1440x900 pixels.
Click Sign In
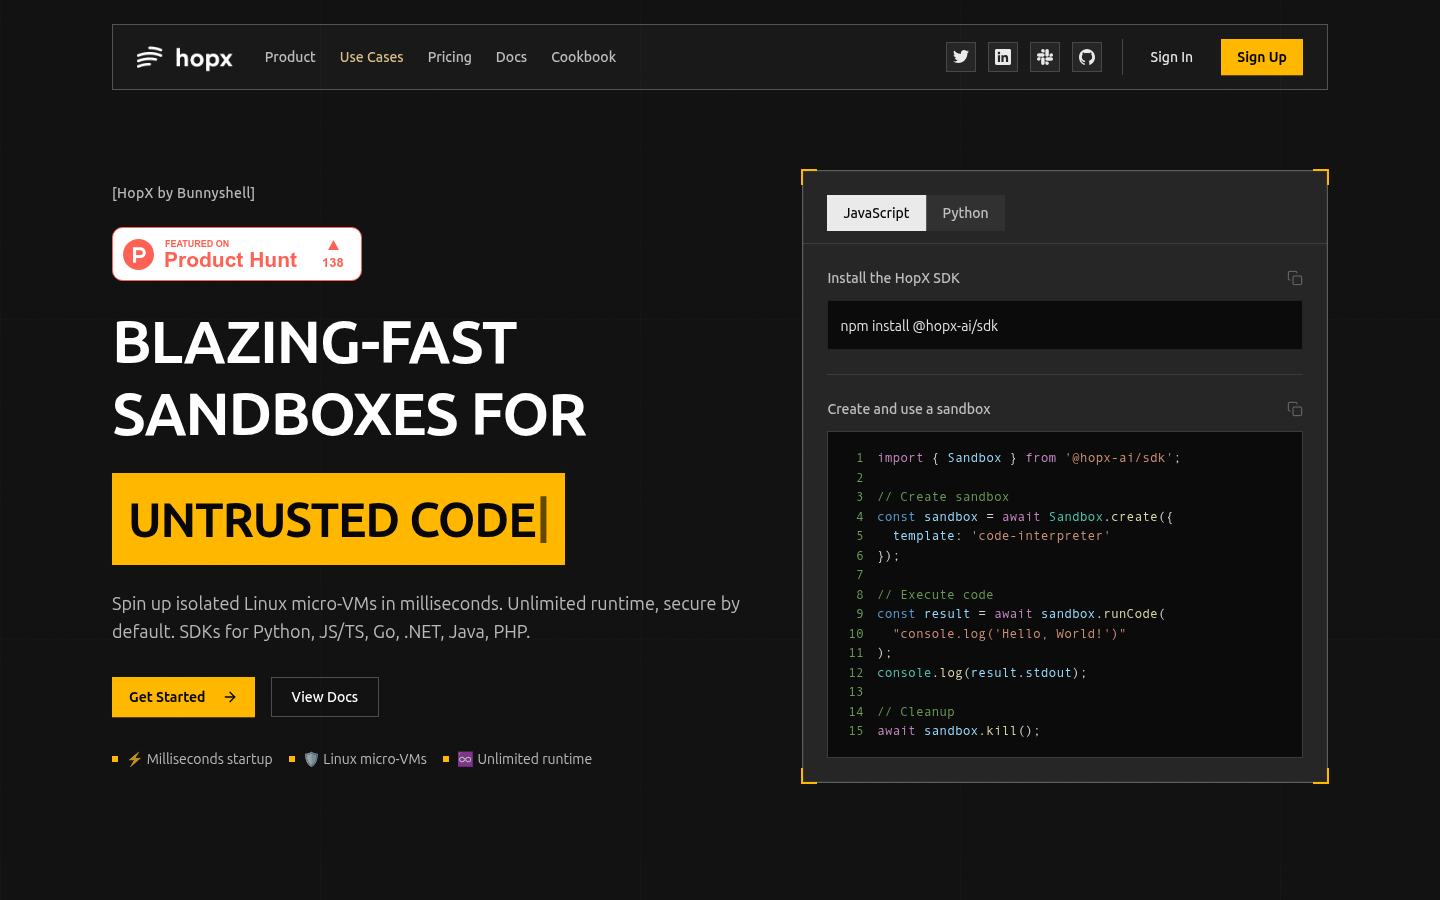tap(1171, 57)
